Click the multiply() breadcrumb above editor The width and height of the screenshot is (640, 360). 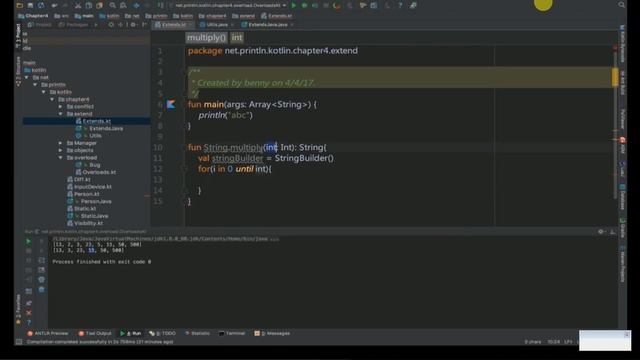206,38
